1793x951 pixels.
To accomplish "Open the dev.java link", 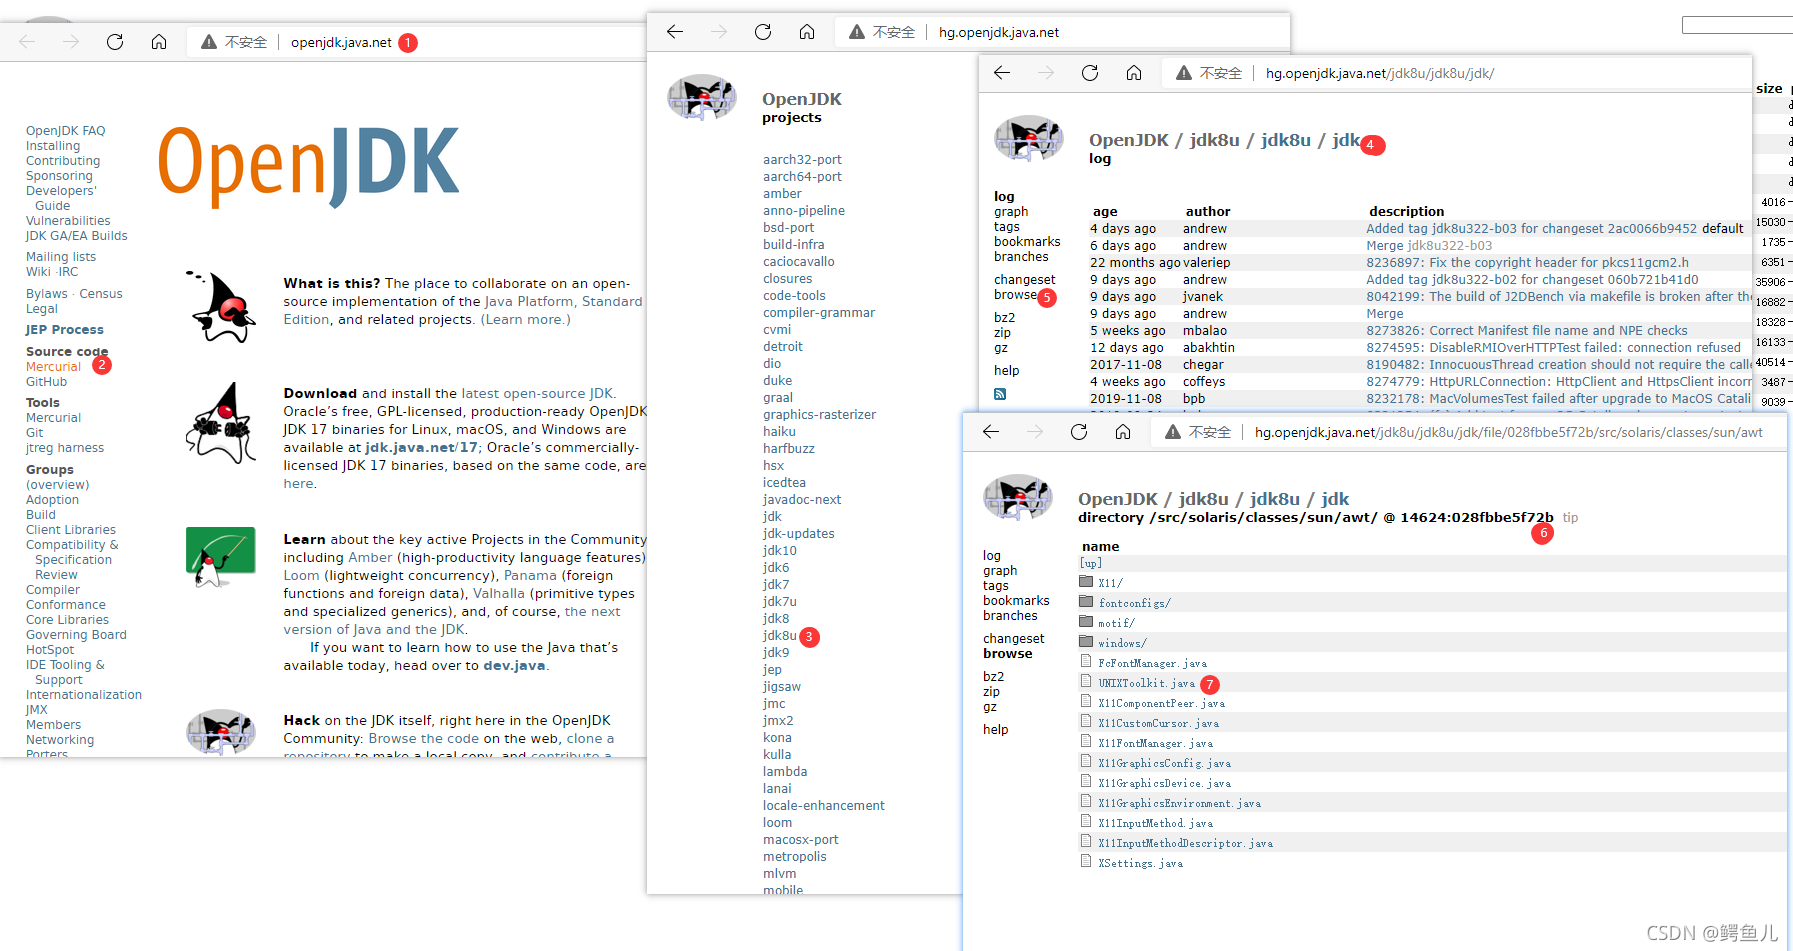I will (x=514, y=666).
